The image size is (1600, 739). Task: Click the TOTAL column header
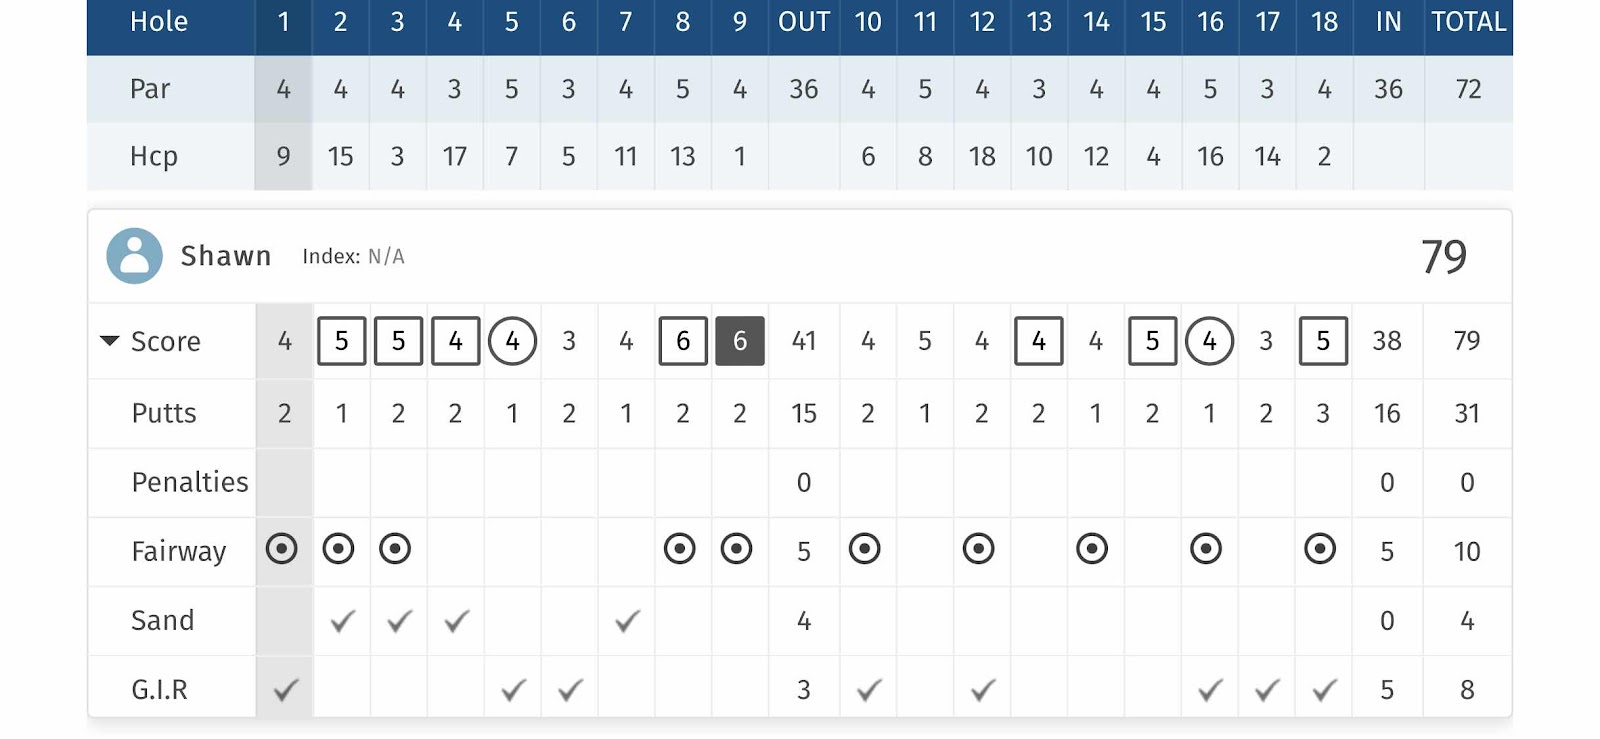pyautogui.click(x=1468, y=22)
